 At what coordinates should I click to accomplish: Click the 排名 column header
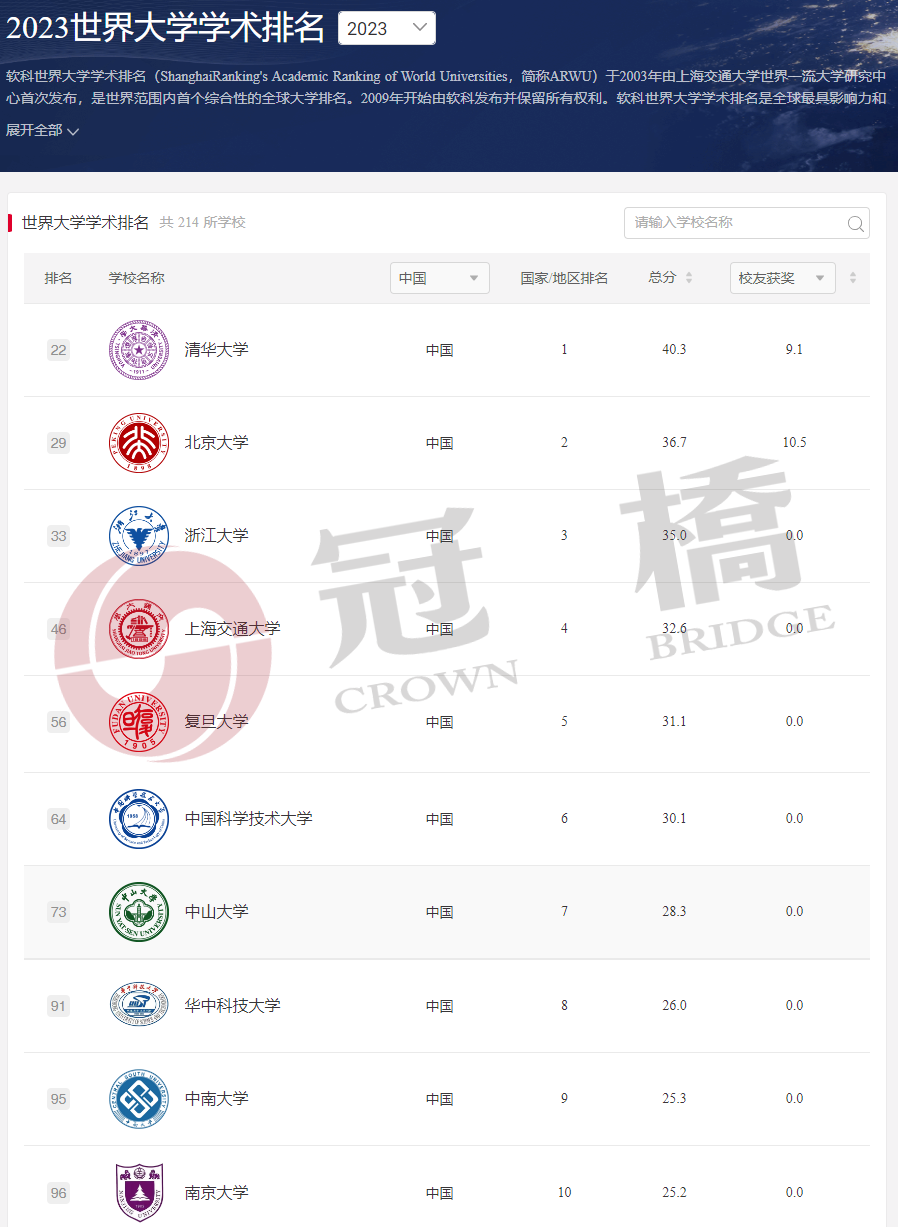[59, 278]
